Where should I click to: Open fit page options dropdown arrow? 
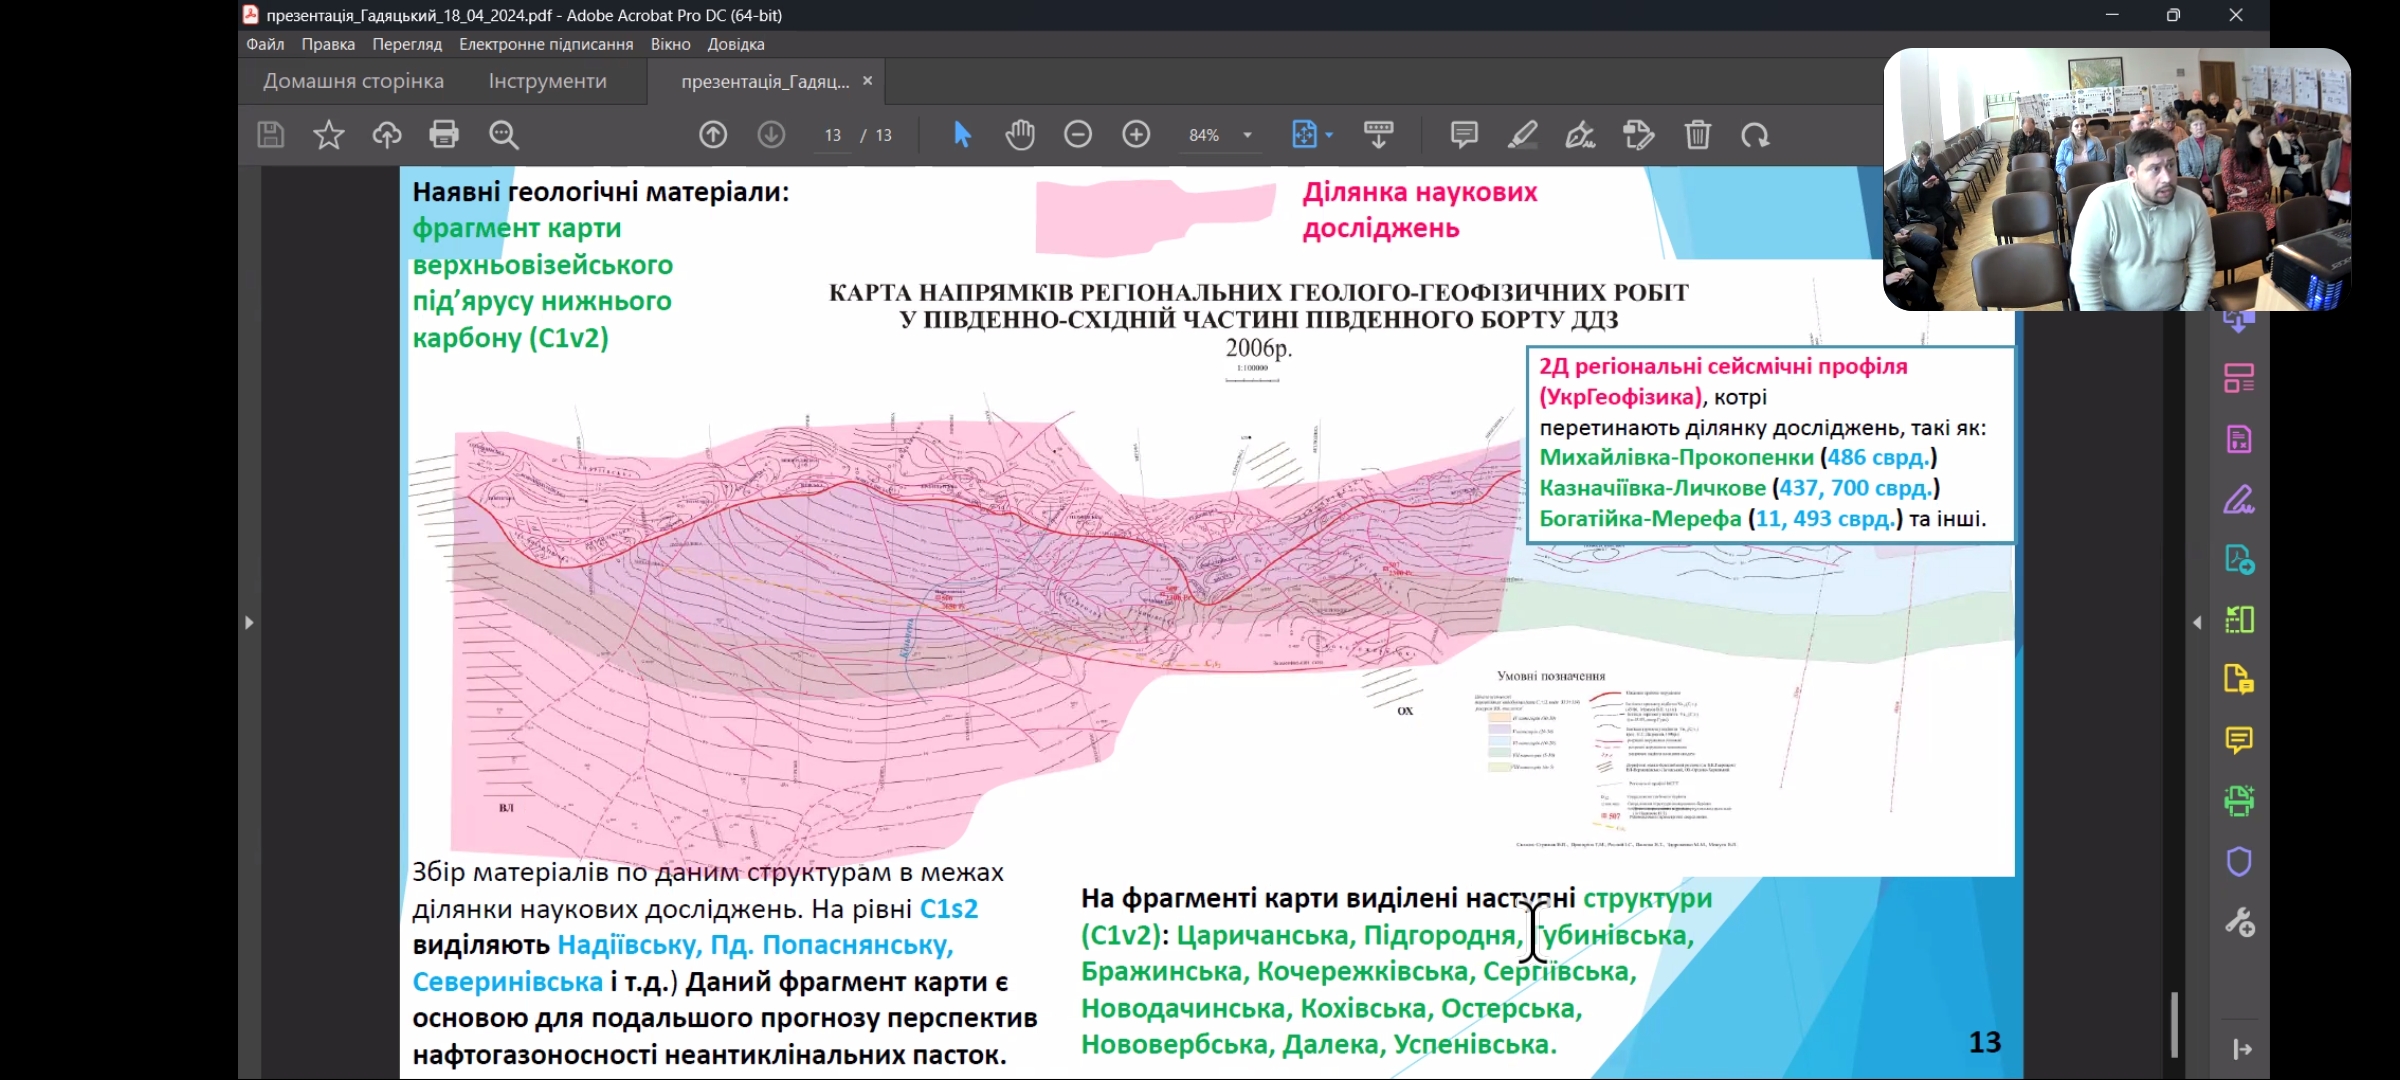click(1329, 135)
